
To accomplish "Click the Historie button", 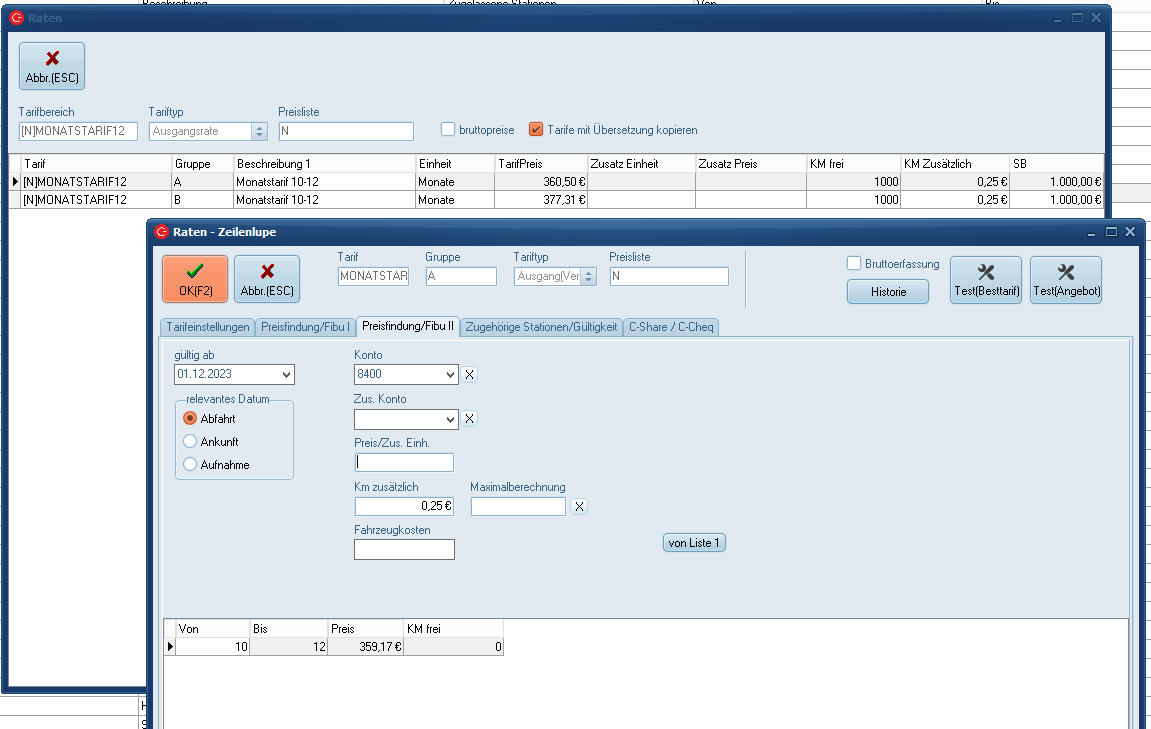I will pyautogui.click(x=887, y=292).
